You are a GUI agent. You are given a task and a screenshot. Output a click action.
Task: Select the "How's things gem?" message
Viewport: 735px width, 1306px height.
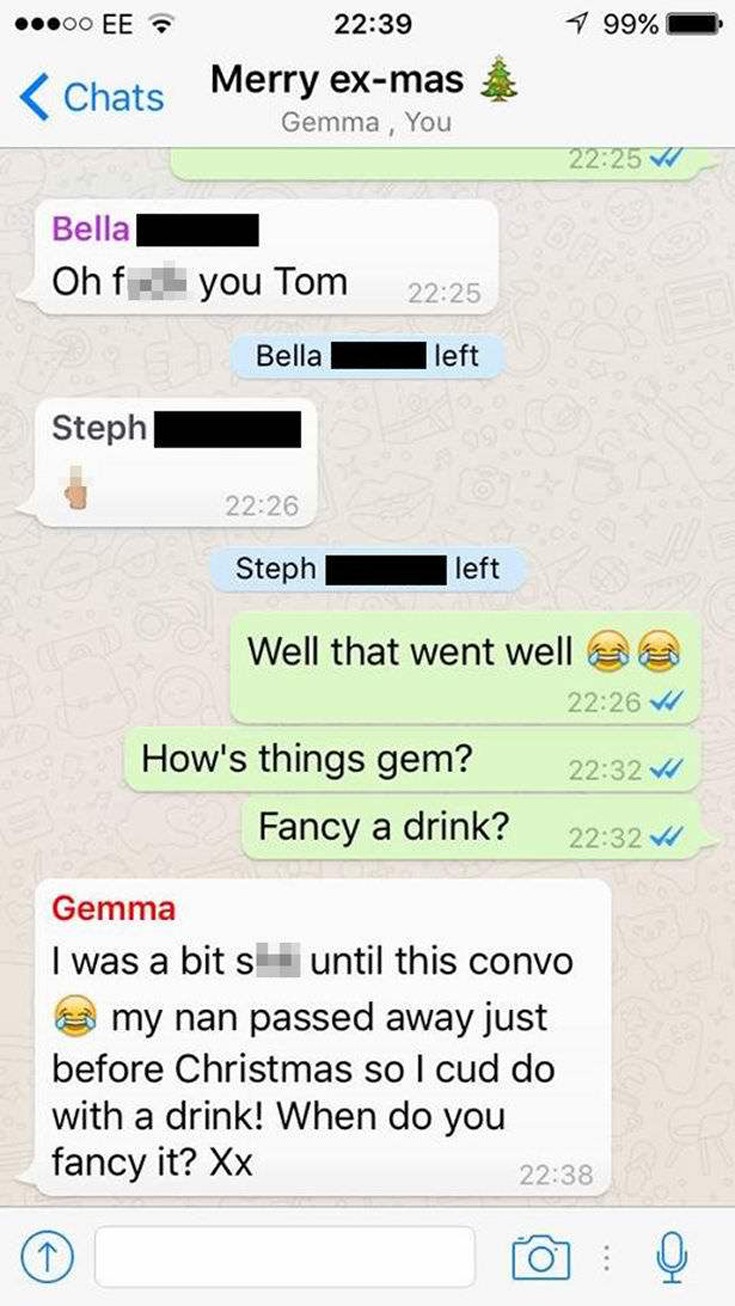click(x=412, y=760)
